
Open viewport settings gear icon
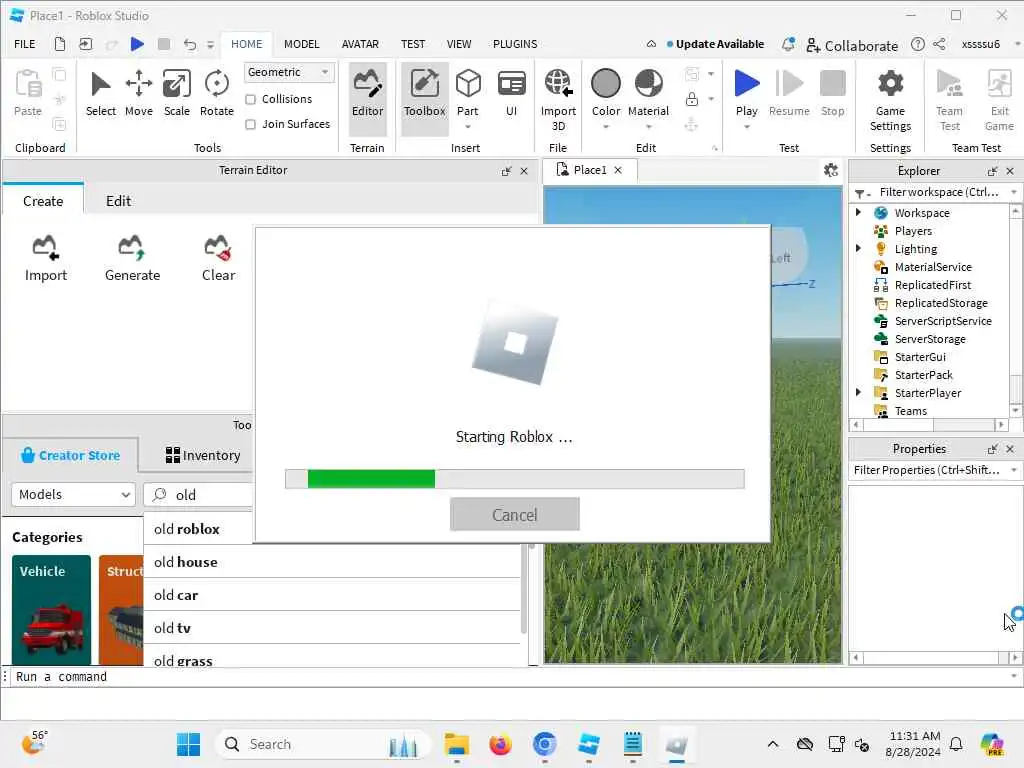point(831,170)
